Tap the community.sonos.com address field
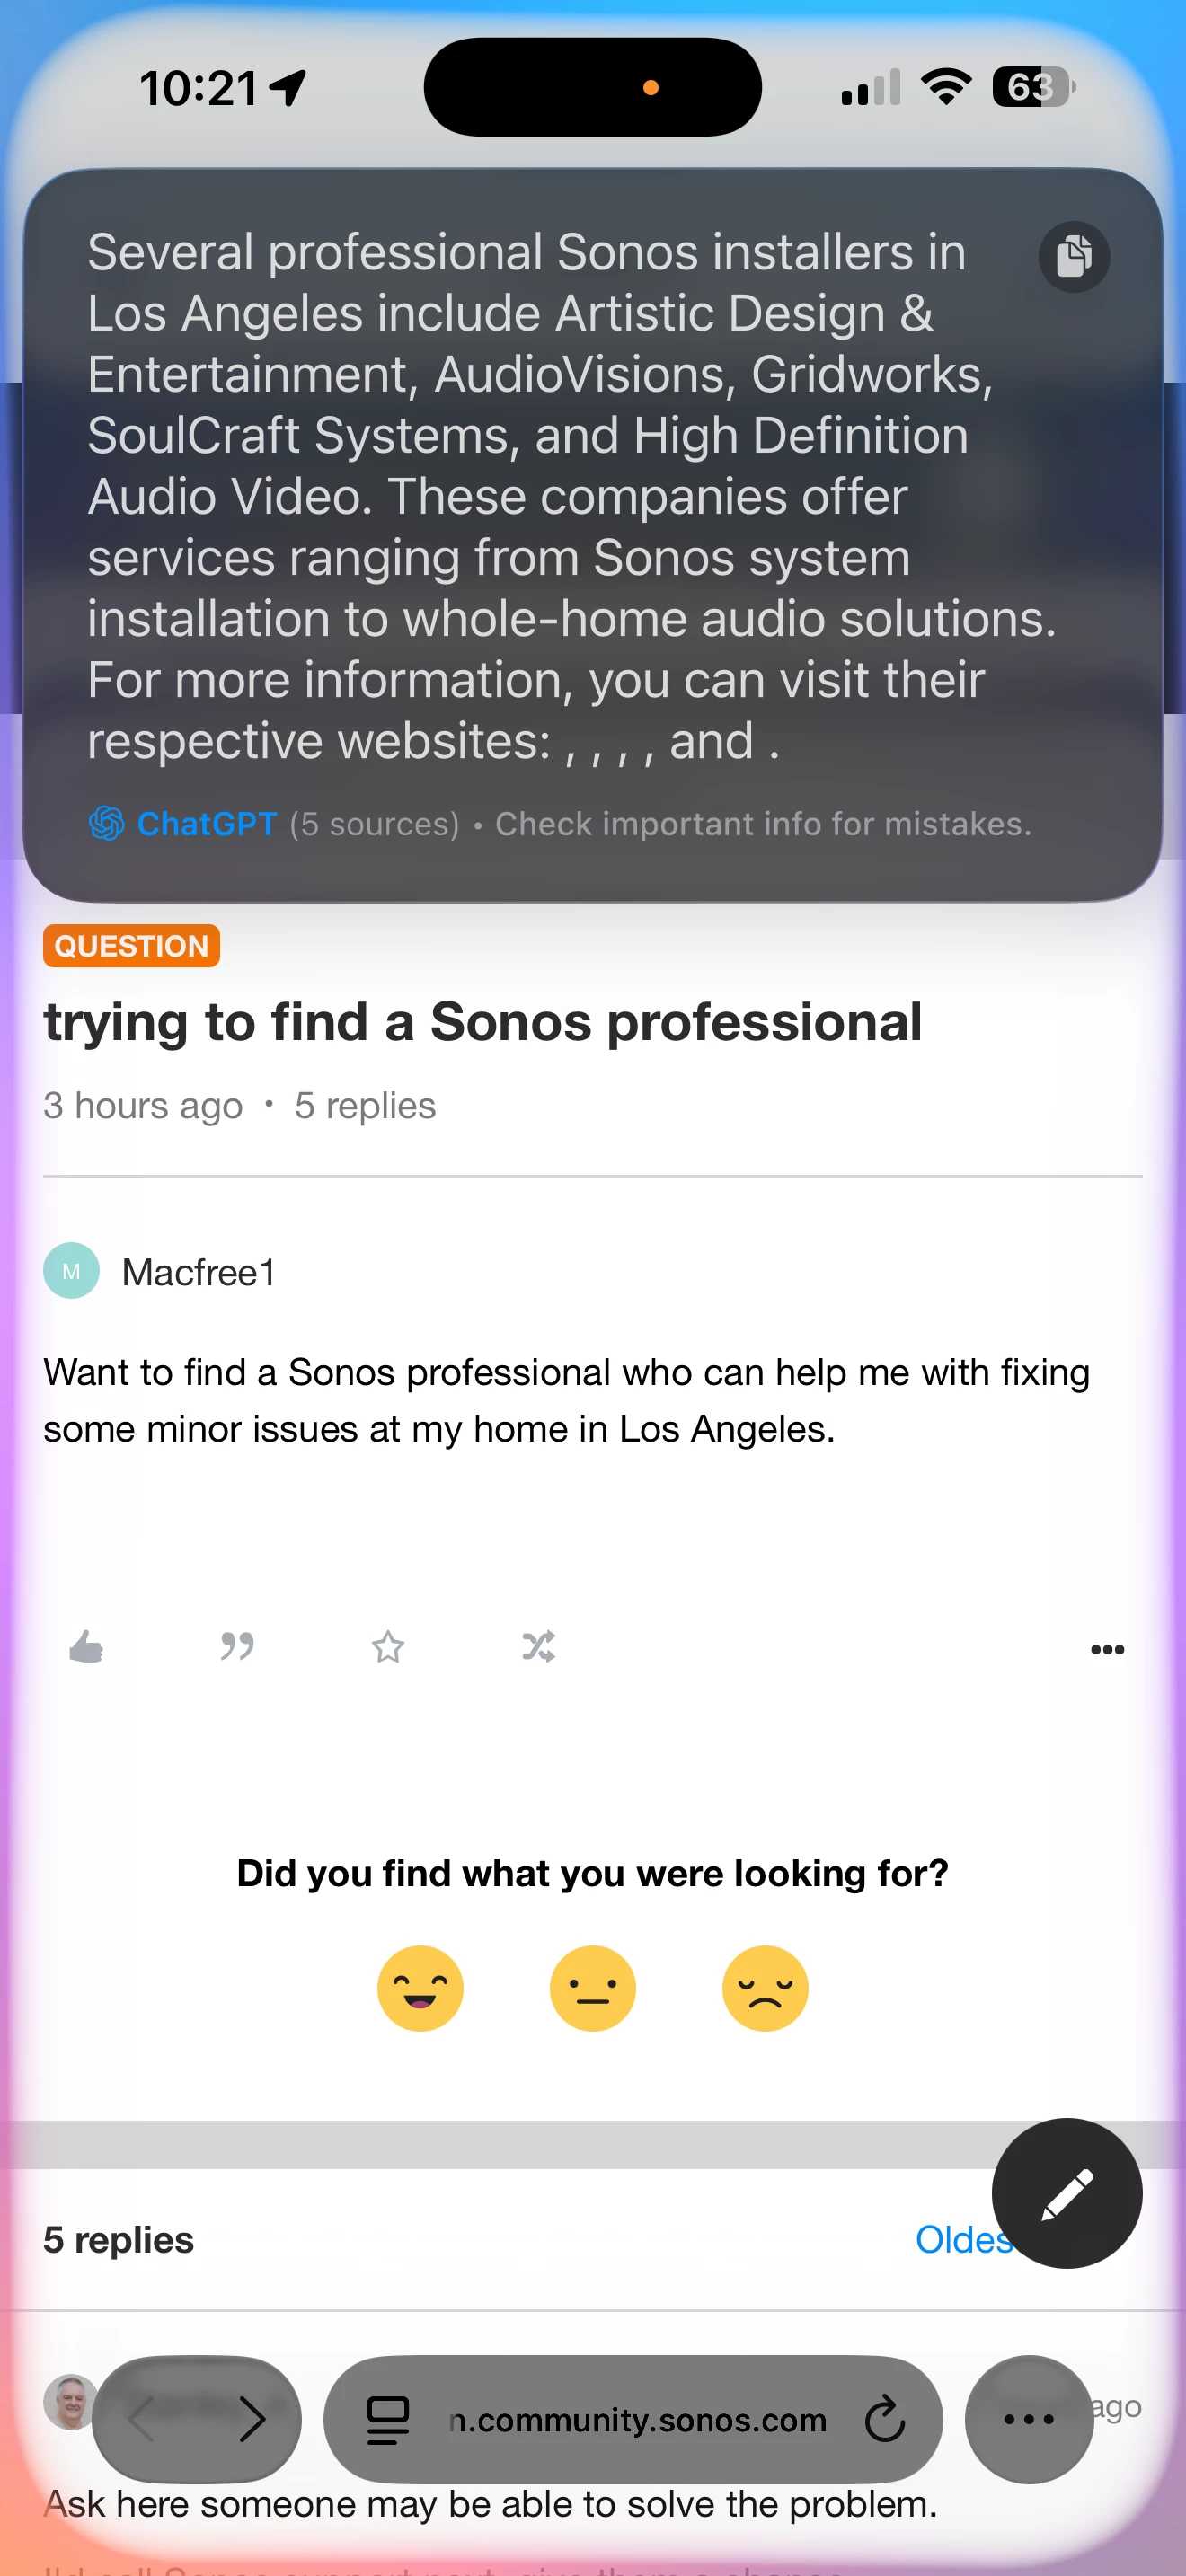This screenshot has width=1186, height=2576. (638, 2420)
